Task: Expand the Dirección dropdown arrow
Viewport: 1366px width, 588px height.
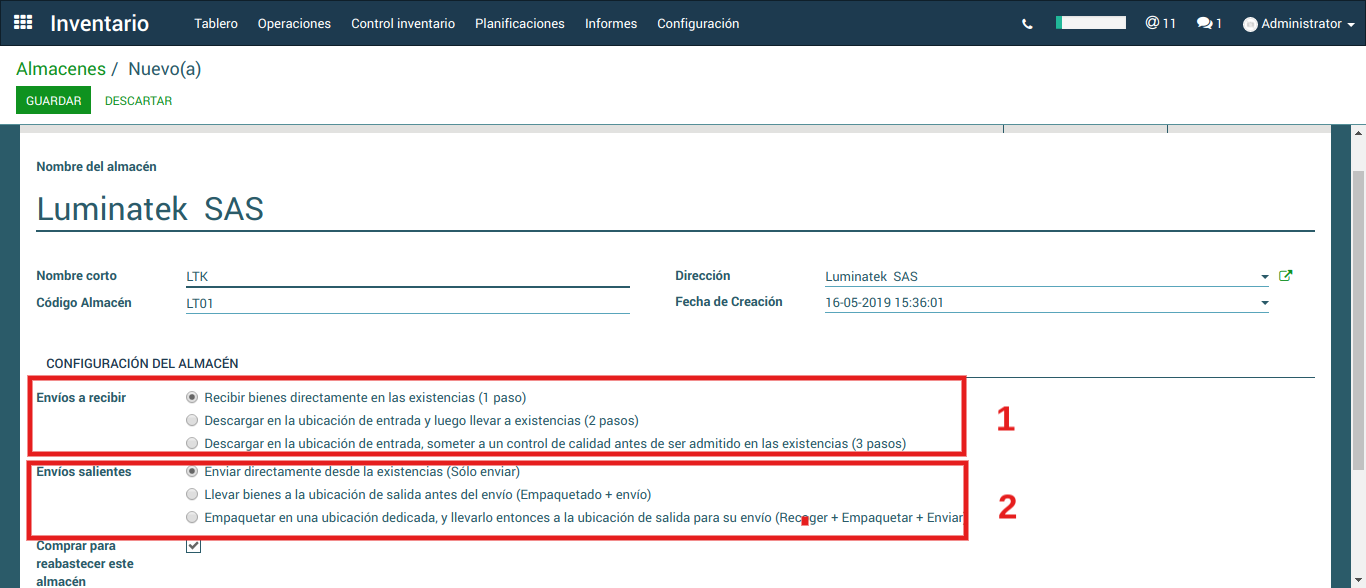Action: (1264, 277)
